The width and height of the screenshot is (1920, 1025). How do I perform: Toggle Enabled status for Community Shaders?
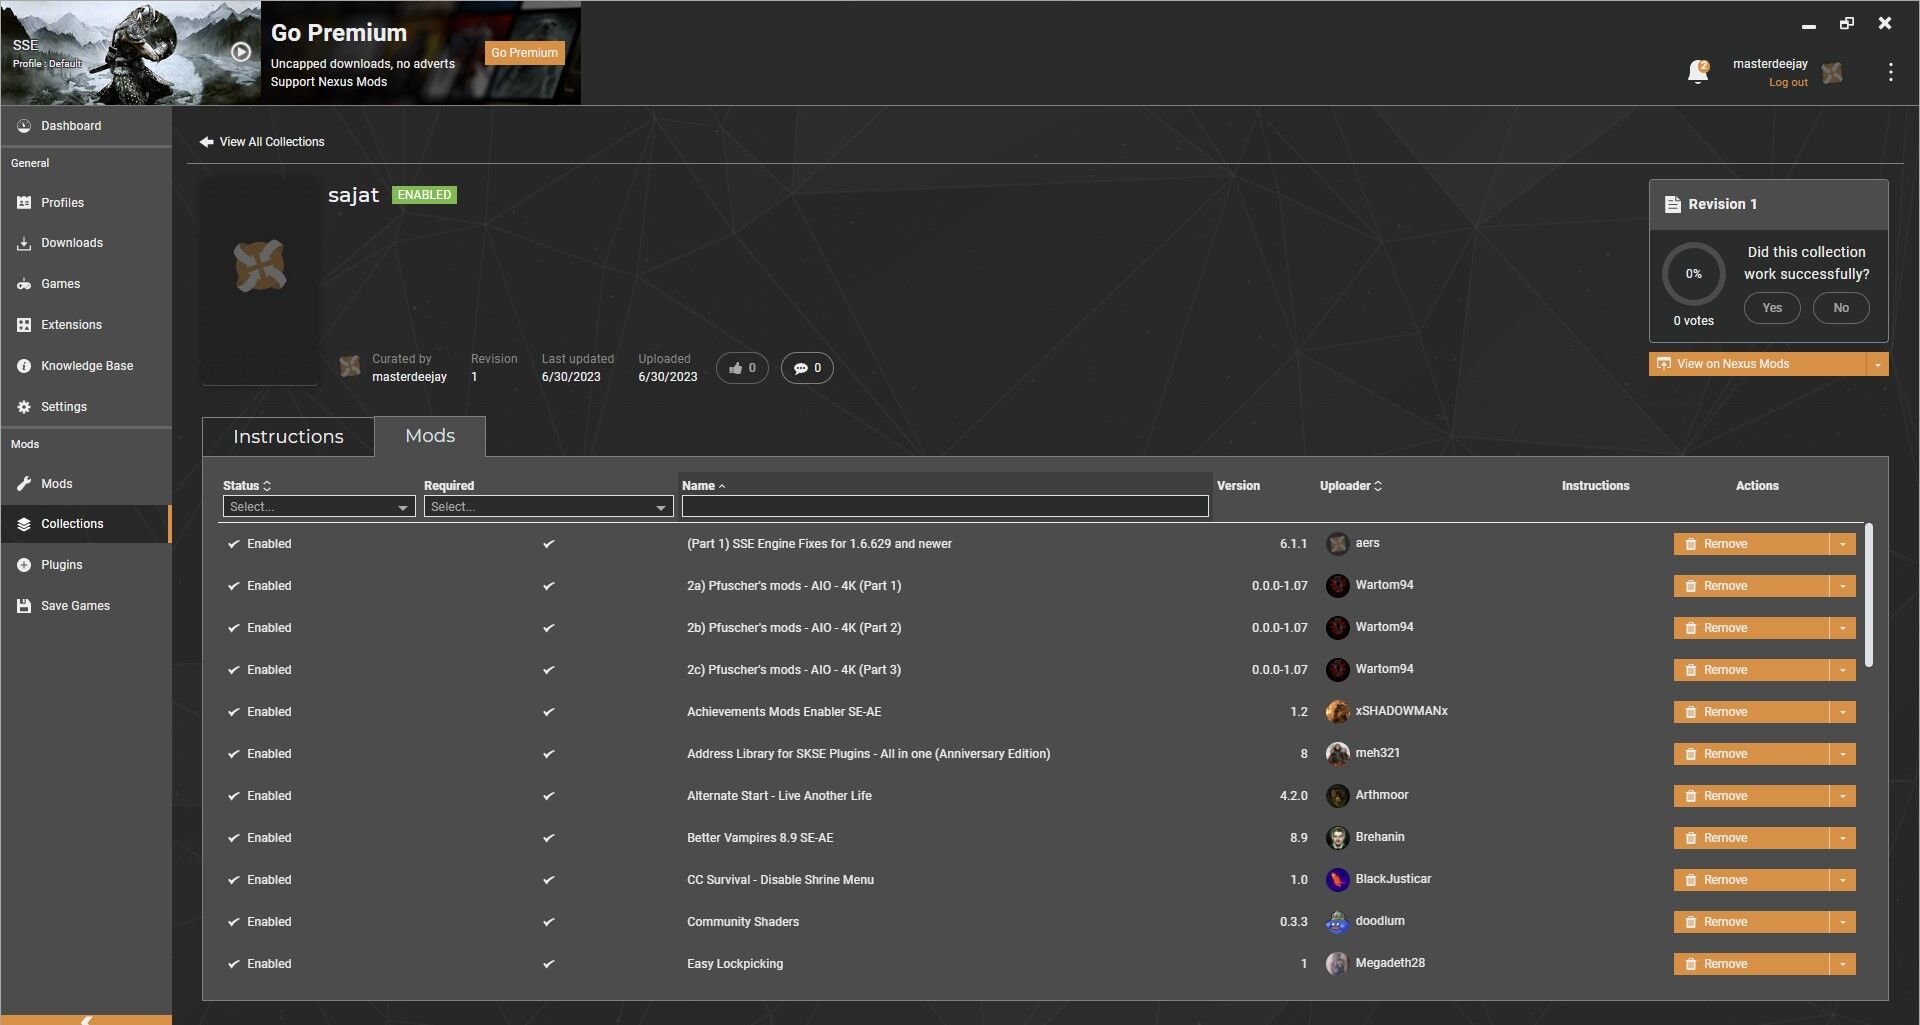coord(259,922)
